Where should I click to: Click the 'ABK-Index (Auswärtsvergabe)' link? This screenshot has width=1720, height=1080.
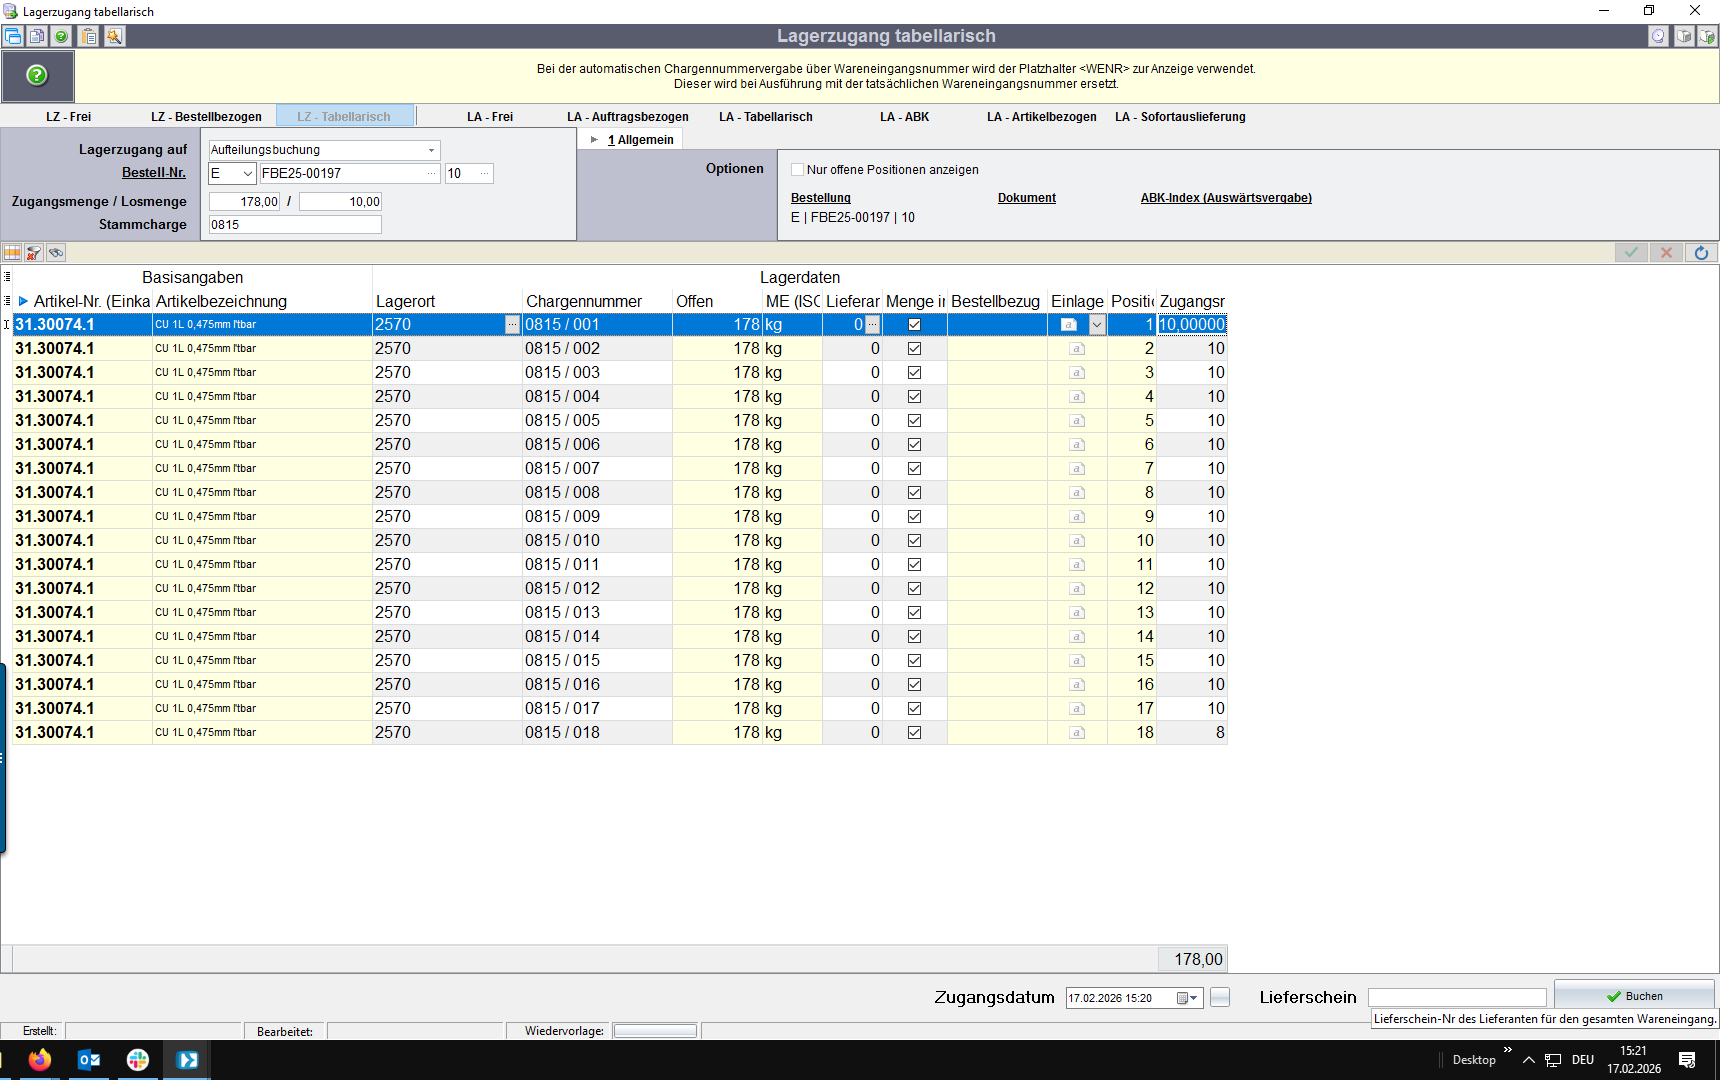(1226, 198)
